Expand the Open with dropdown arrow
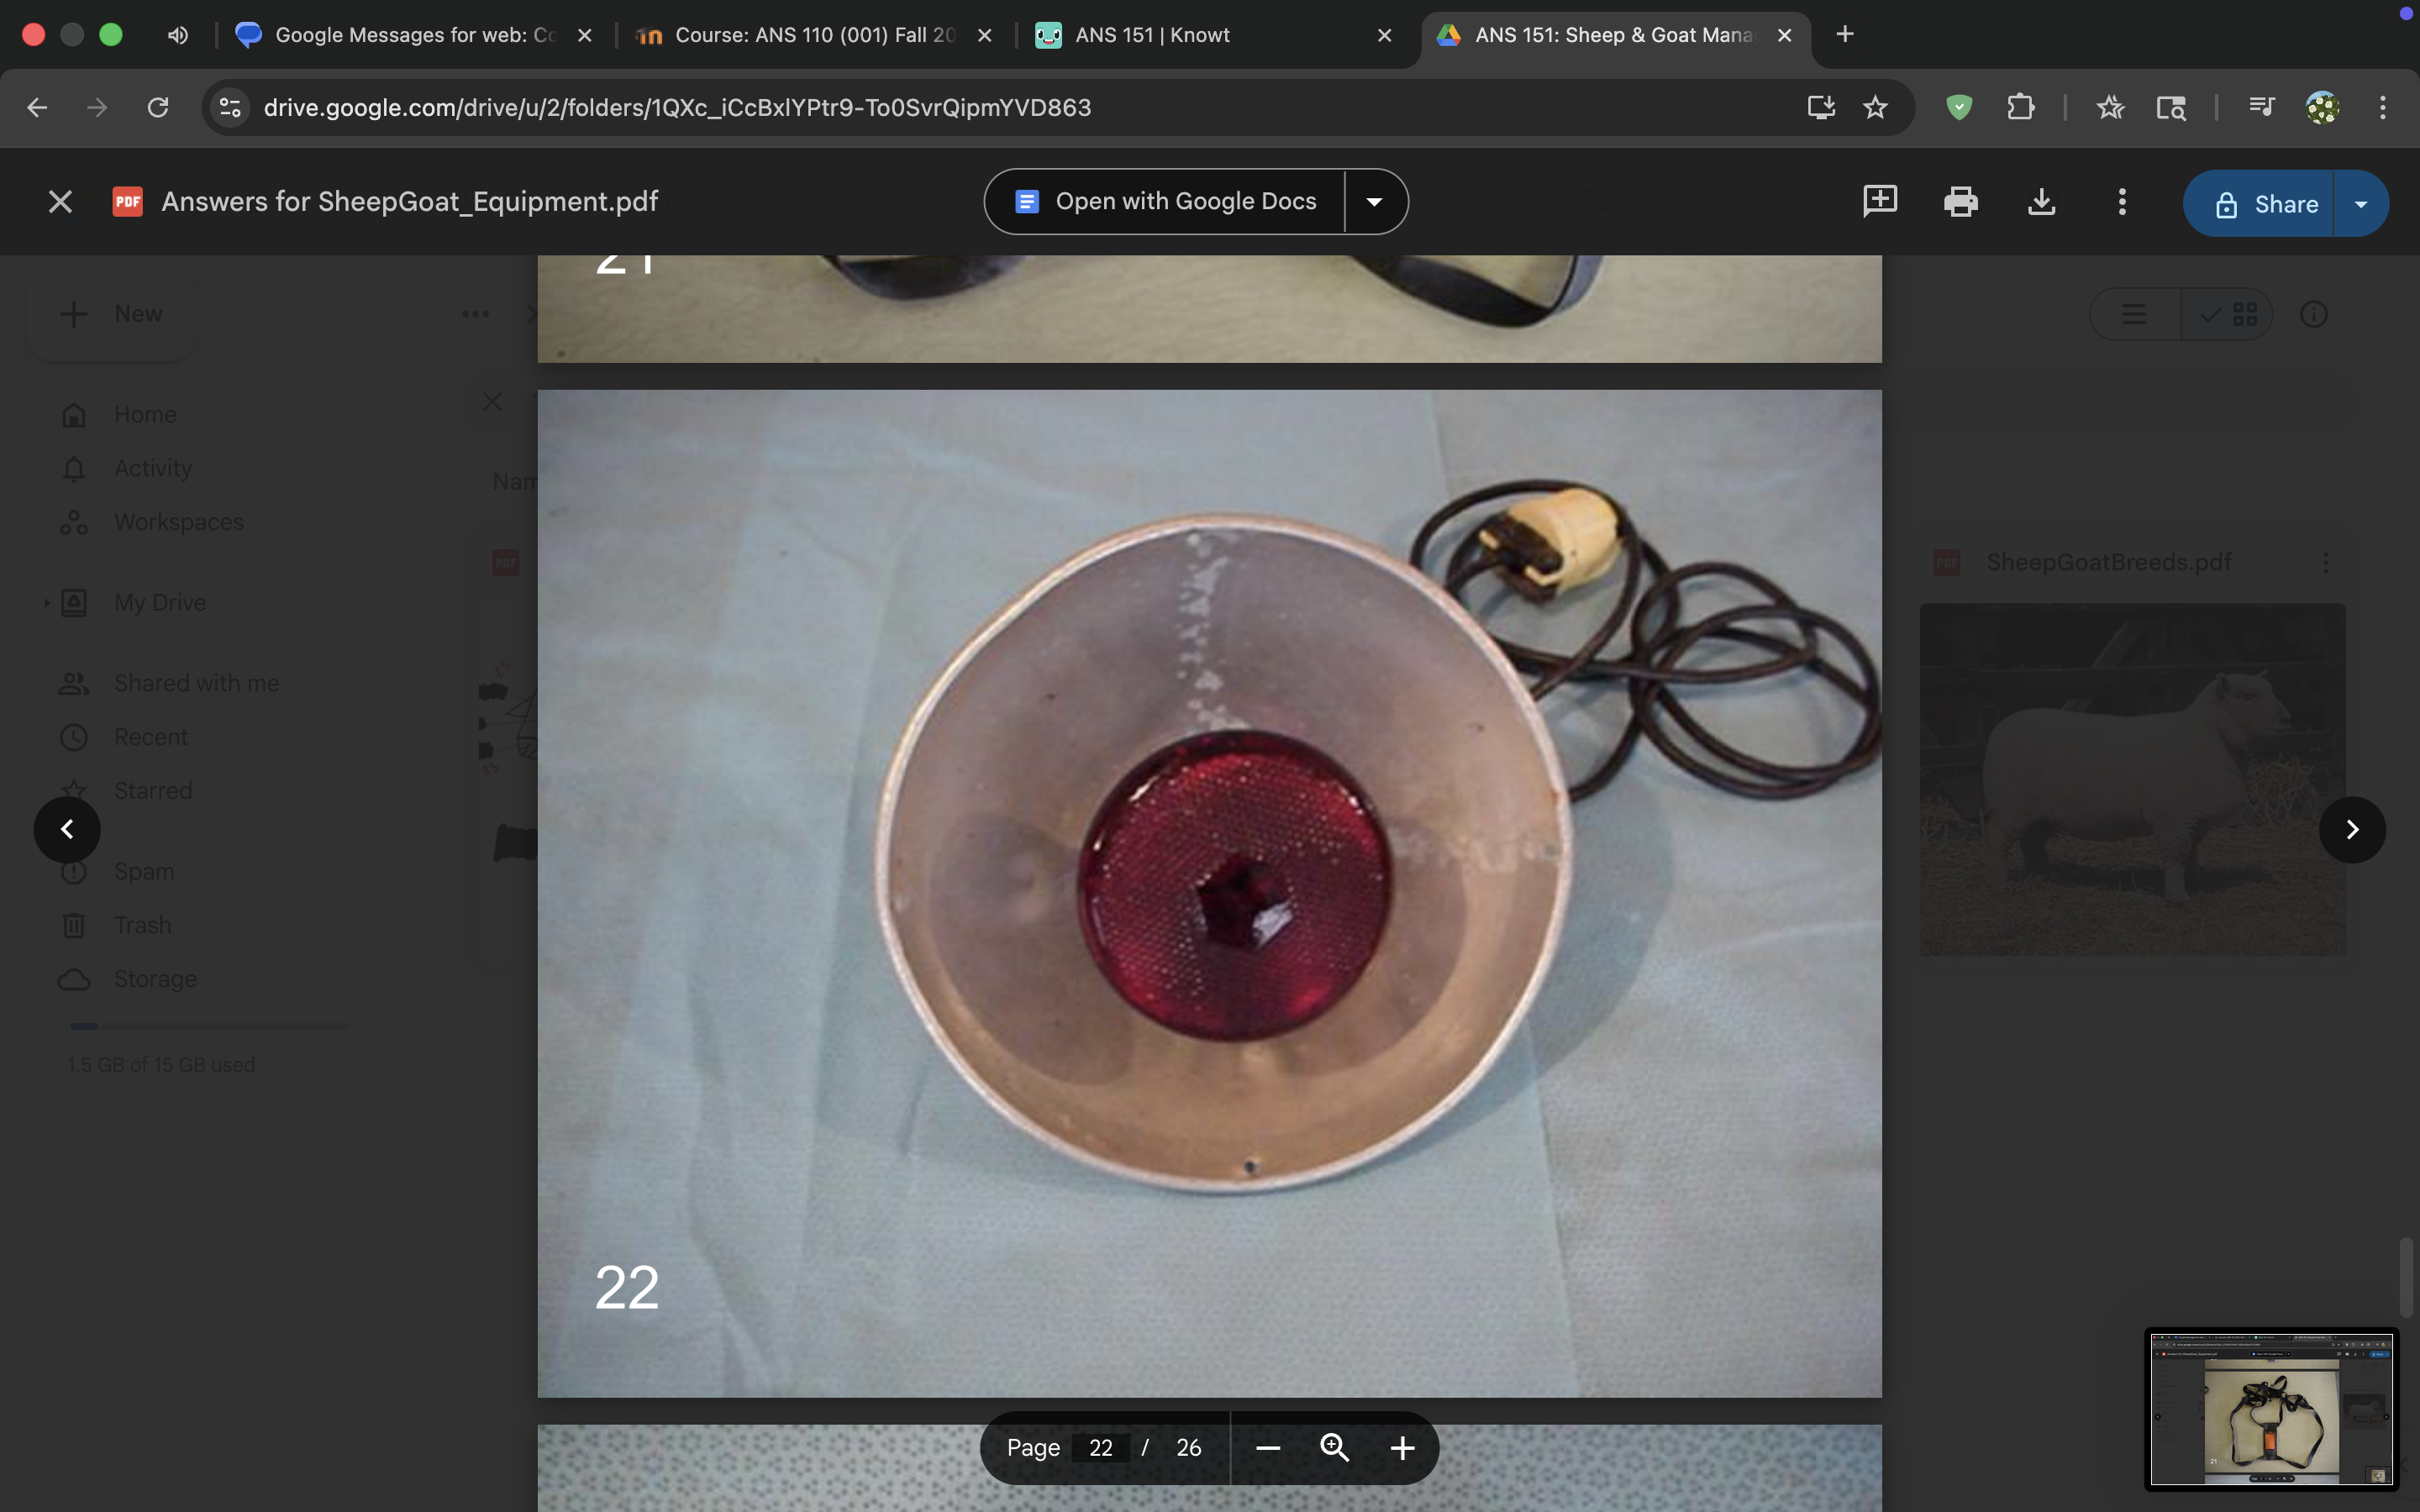Image resolution: width=2420 pixels, height=1512 pixels. [x=1375, y=202]
